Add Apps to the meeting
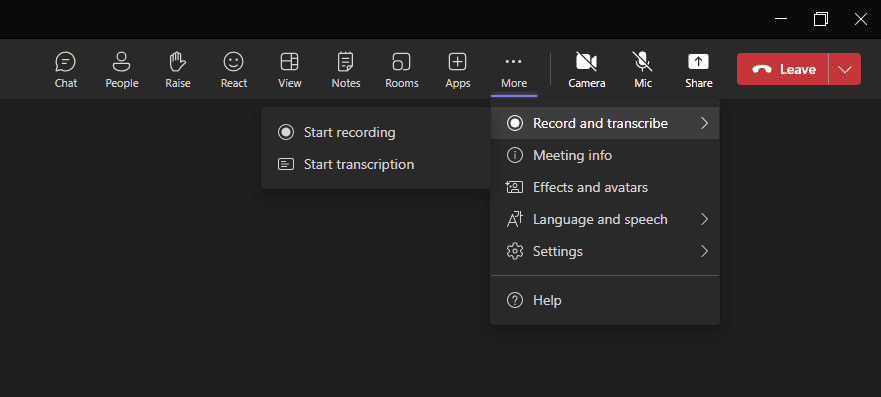 457,70
